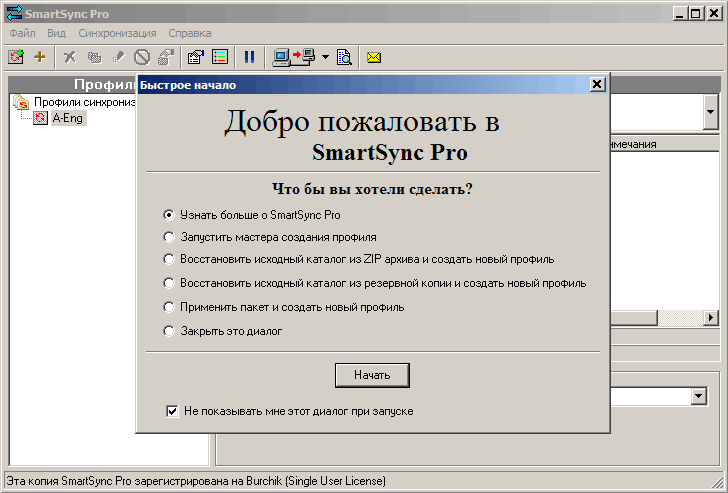Select 'Запустить мастера создания профиля' option
728x493 pixels.
click(270, 237)
